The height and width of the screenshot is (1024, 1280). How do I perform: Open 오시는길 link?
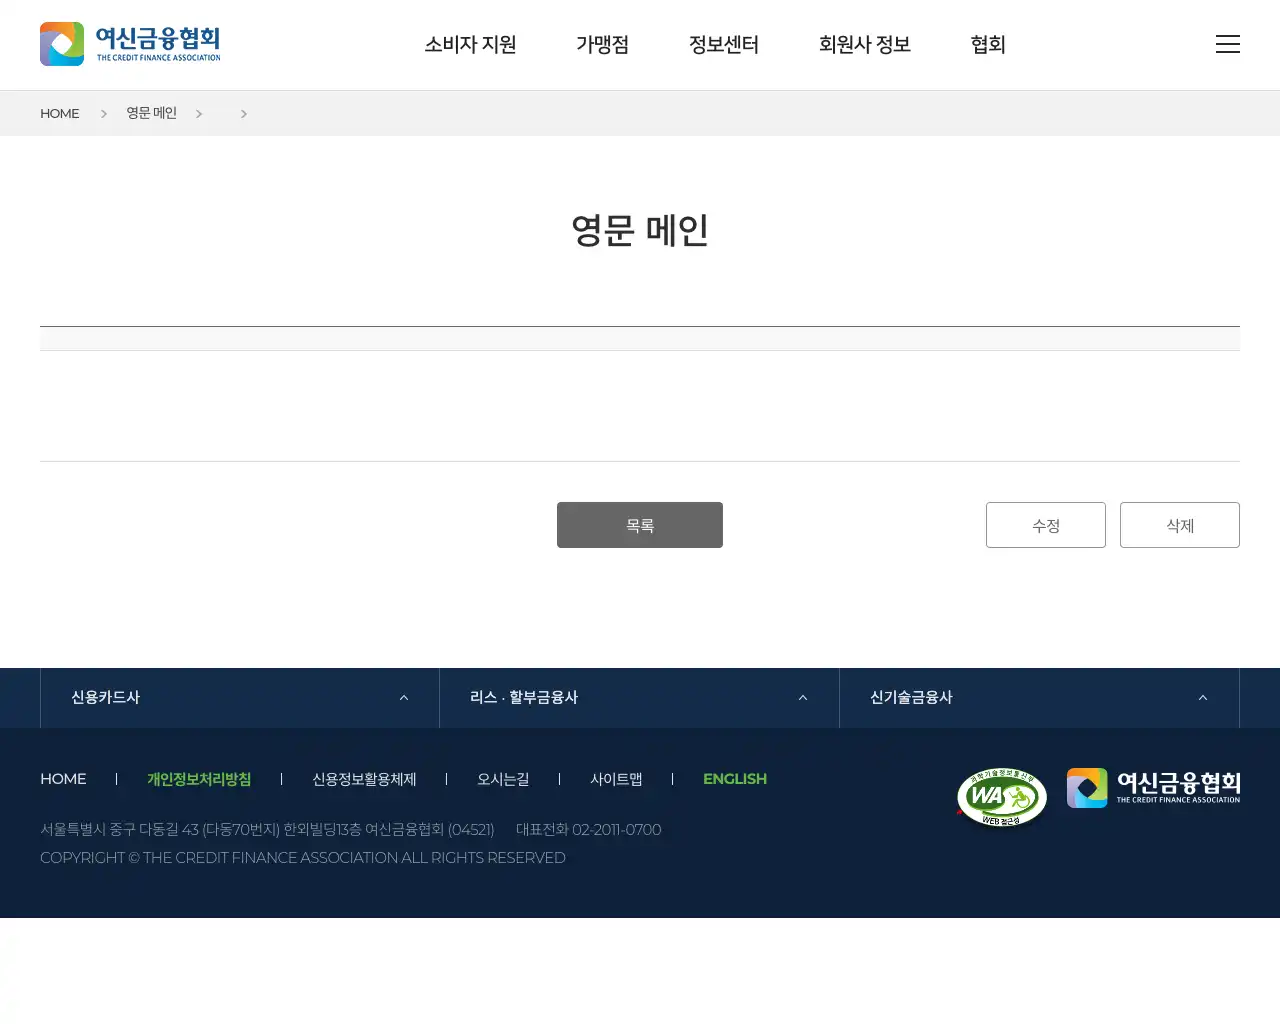click(x=503, y=779)
